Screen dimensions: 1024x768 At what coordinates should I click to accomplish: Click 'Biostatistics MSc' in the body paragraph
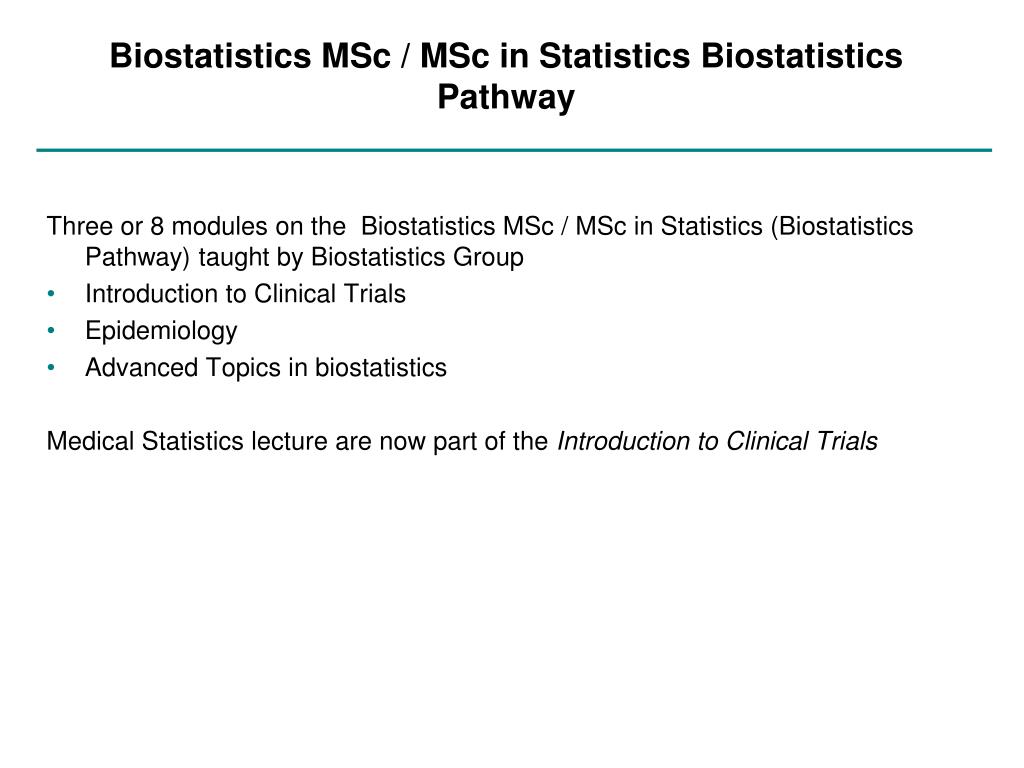tap(457, 227)
